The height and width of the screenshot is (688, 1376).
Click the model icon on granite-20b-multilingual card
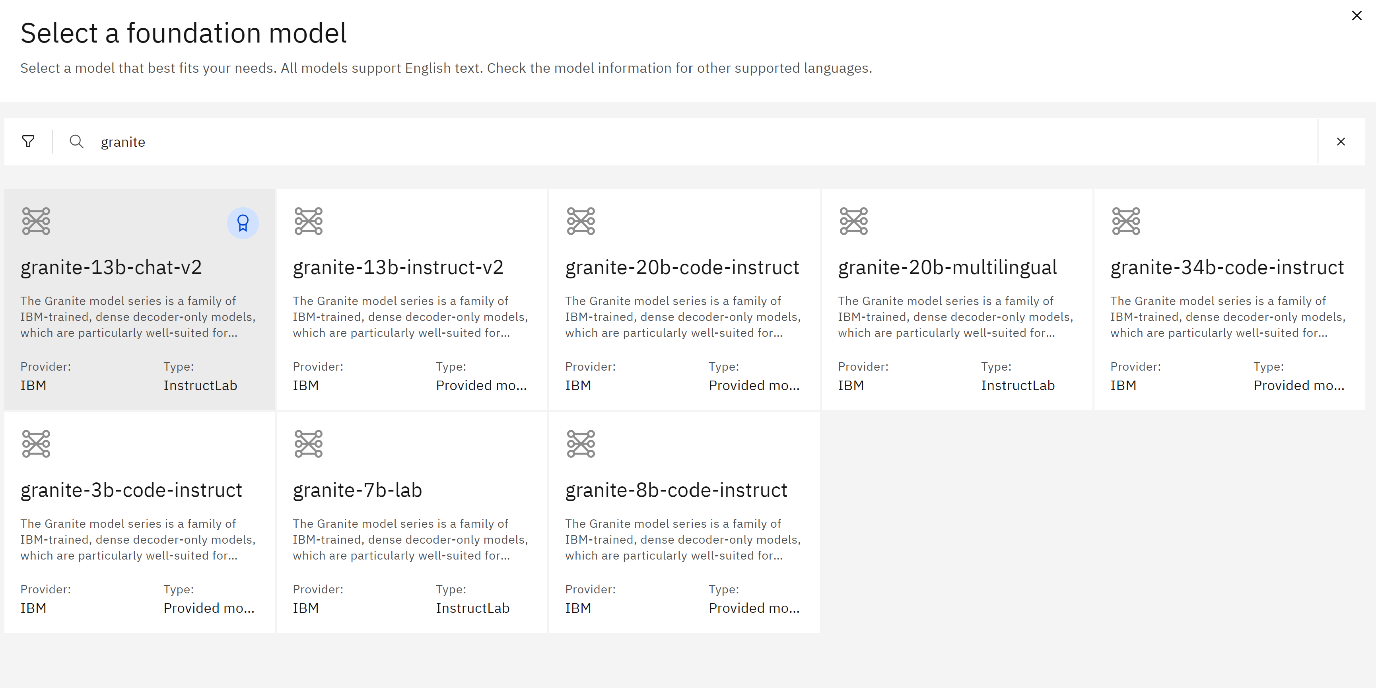(853, 221)
